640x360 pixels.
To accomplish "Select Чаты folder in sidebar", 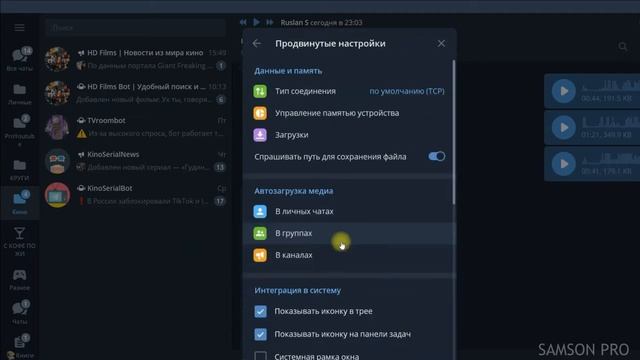I will click(20, 313).
